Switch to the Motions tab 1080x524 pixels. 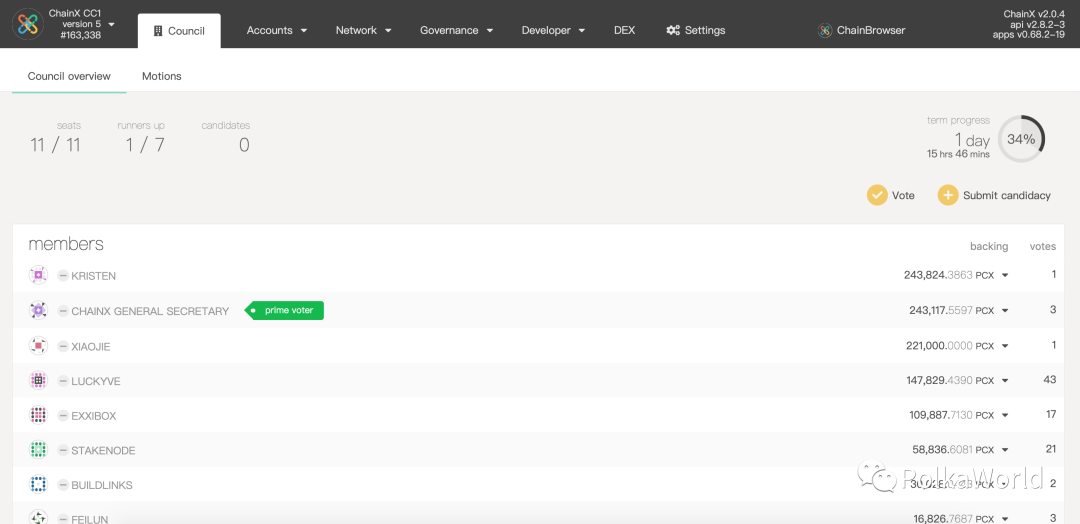click(161, 76)
